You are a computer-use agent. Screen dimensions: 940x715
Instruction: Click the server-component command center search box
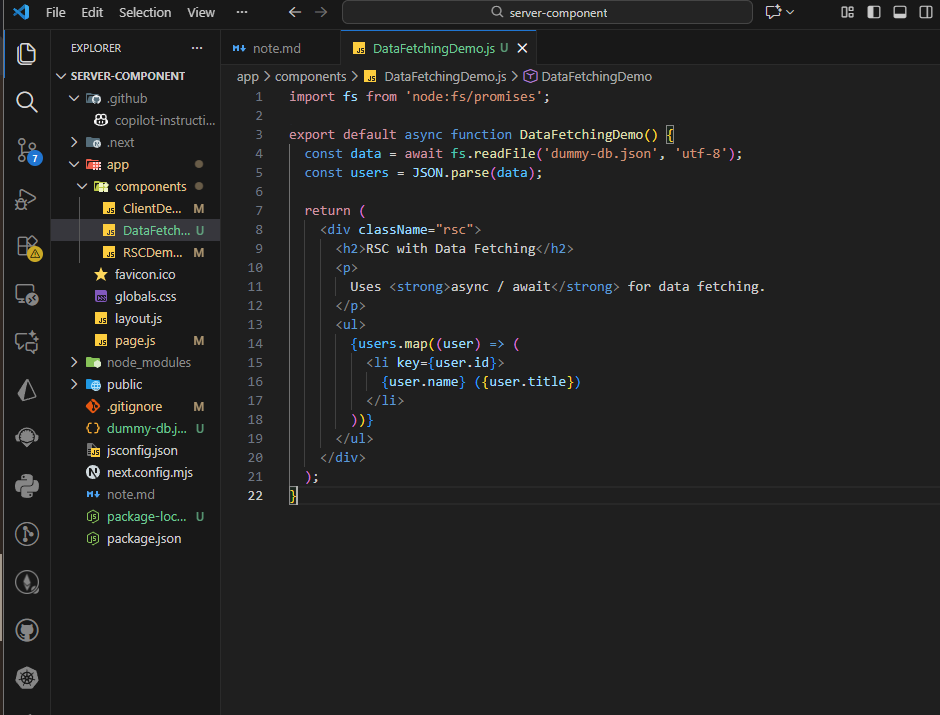coord(547,12)
